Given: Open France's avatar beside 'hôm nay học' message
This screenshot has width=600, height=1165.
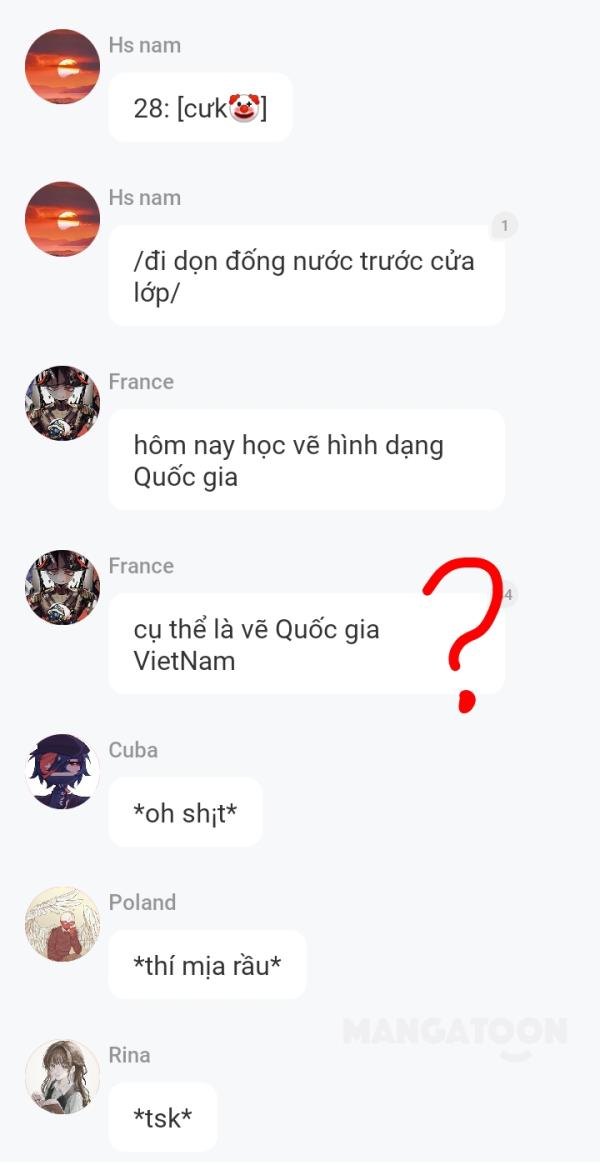Looking at the screenshot, I should coord(62,403).
